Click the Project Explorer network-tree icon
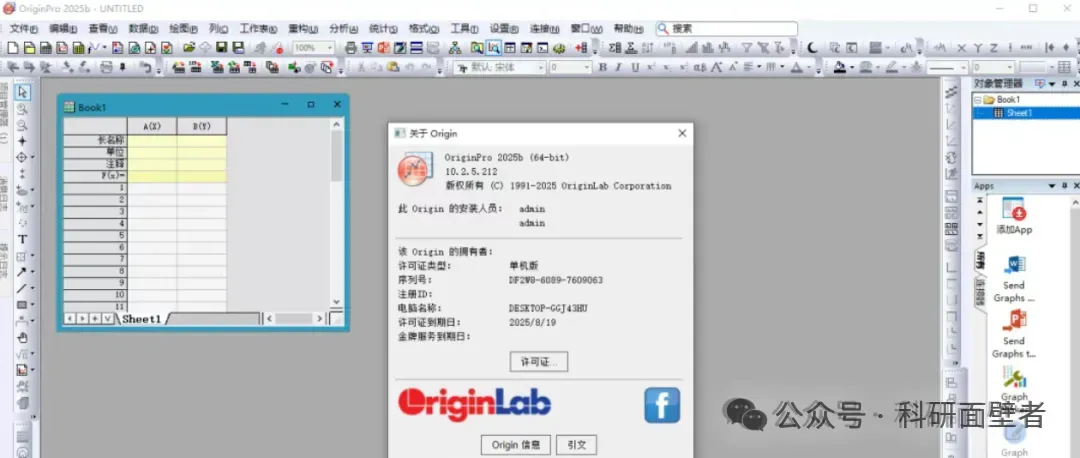Image resolution: width=1080 pixels, height=458 pixels. (x=455, y=48)
